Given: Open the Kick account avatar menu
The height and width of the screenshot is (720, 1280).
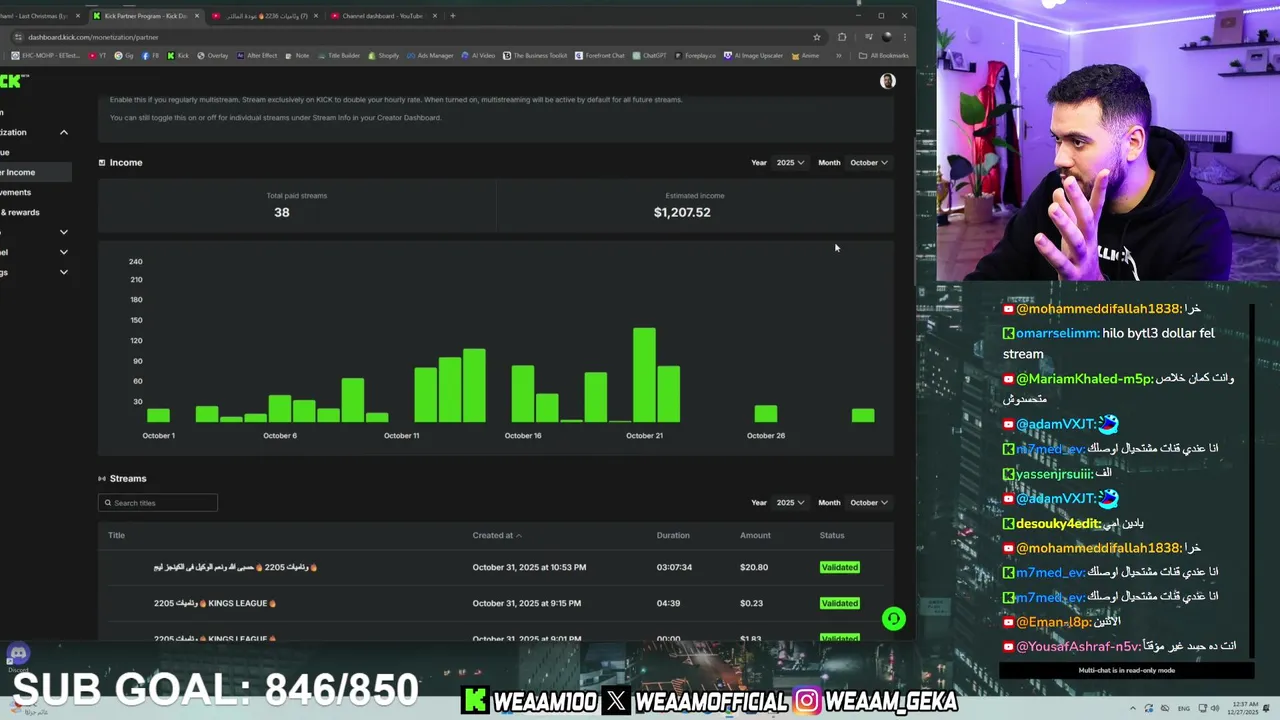Looking at the screenshot, I should (x=888, y=81).
